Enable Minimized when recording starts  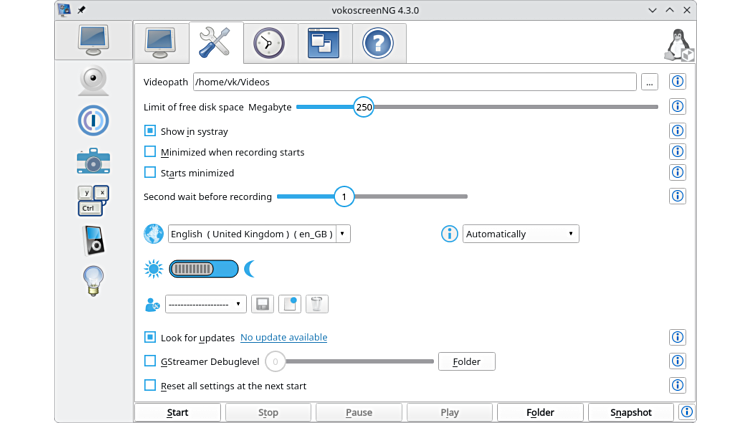coord(150,152)
